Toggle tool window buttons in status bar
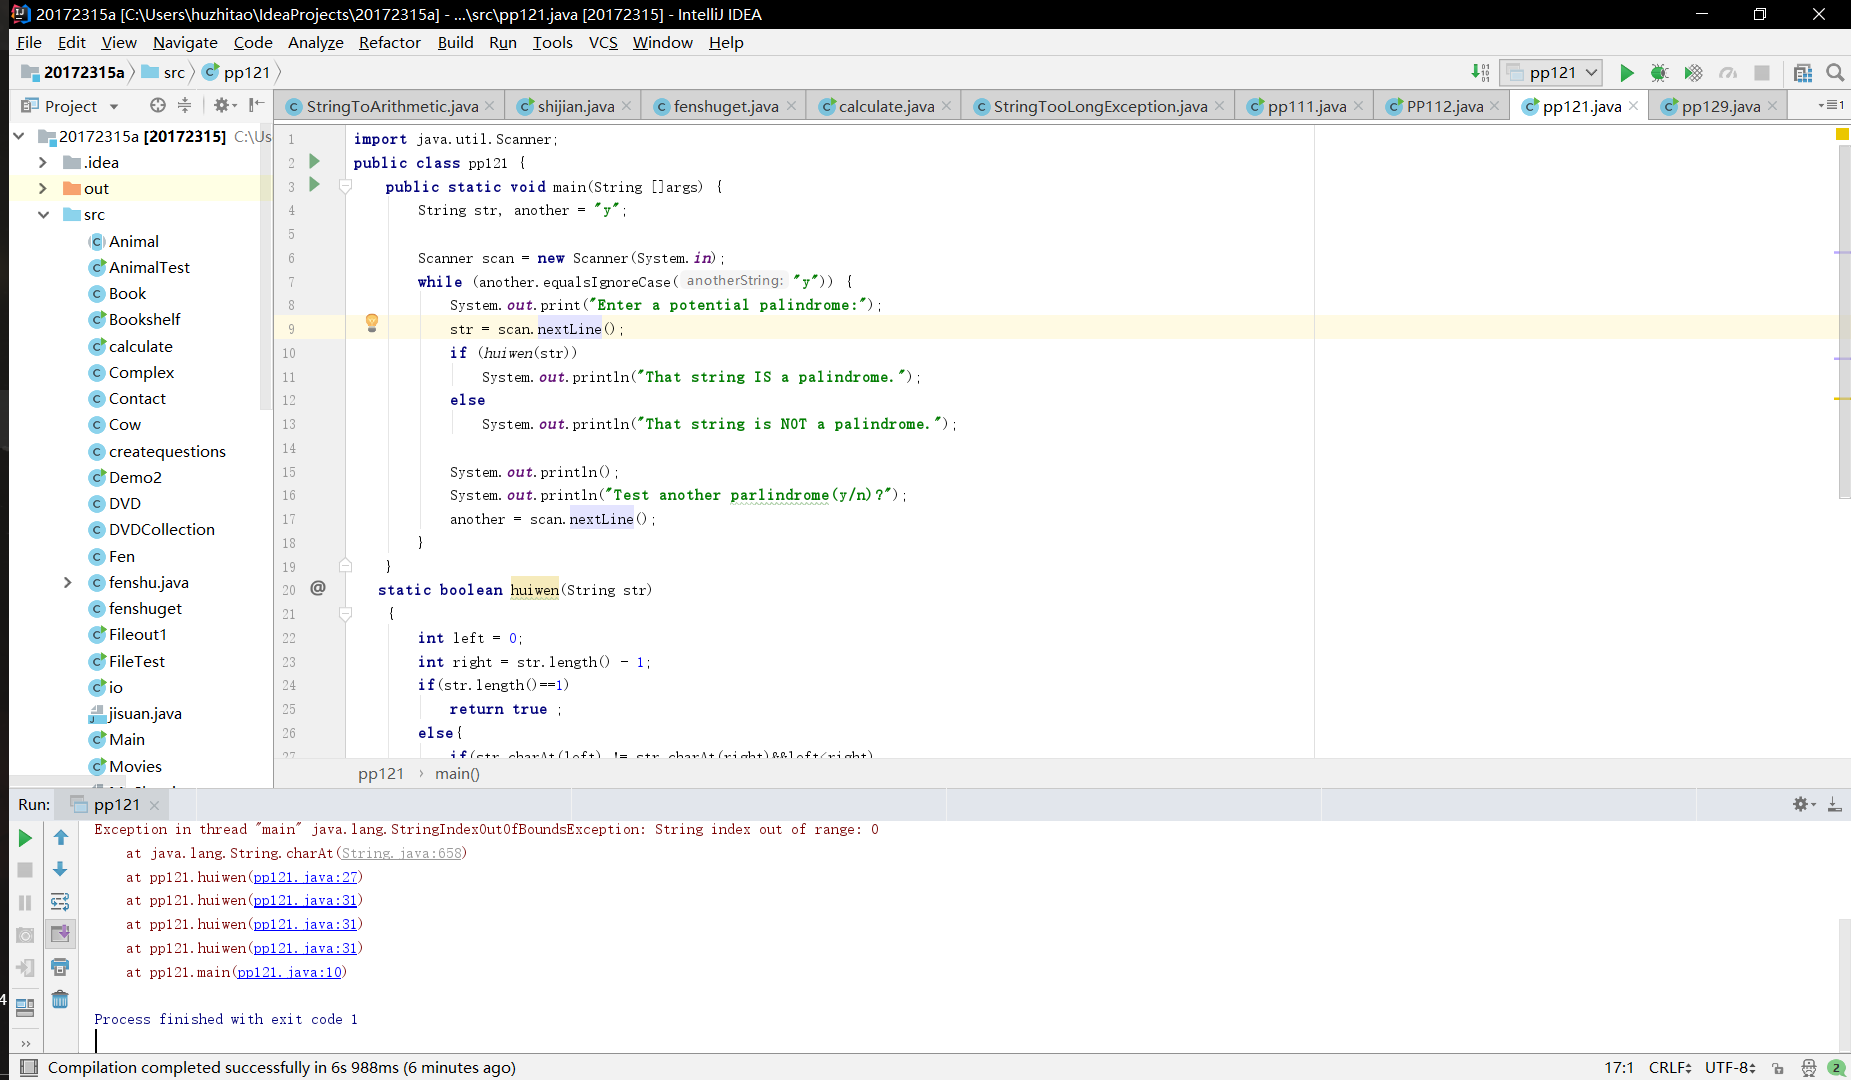1851x1080 pixels. point(29,1067)
